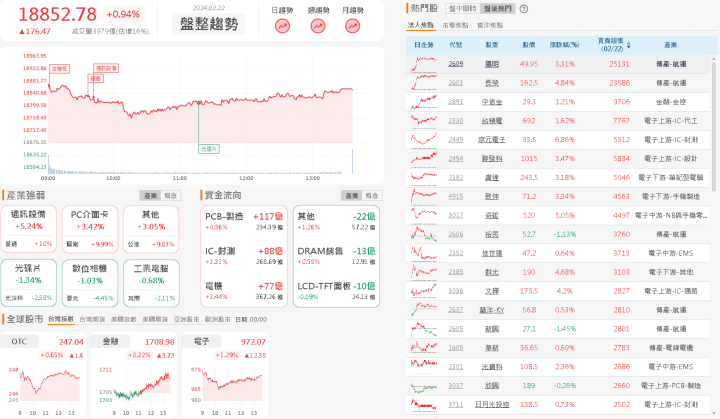Select 產業 toggle in 產業強弱 section
Image resolution: width=720 pixels, height=419 pixels.
(x=151, y=196)
